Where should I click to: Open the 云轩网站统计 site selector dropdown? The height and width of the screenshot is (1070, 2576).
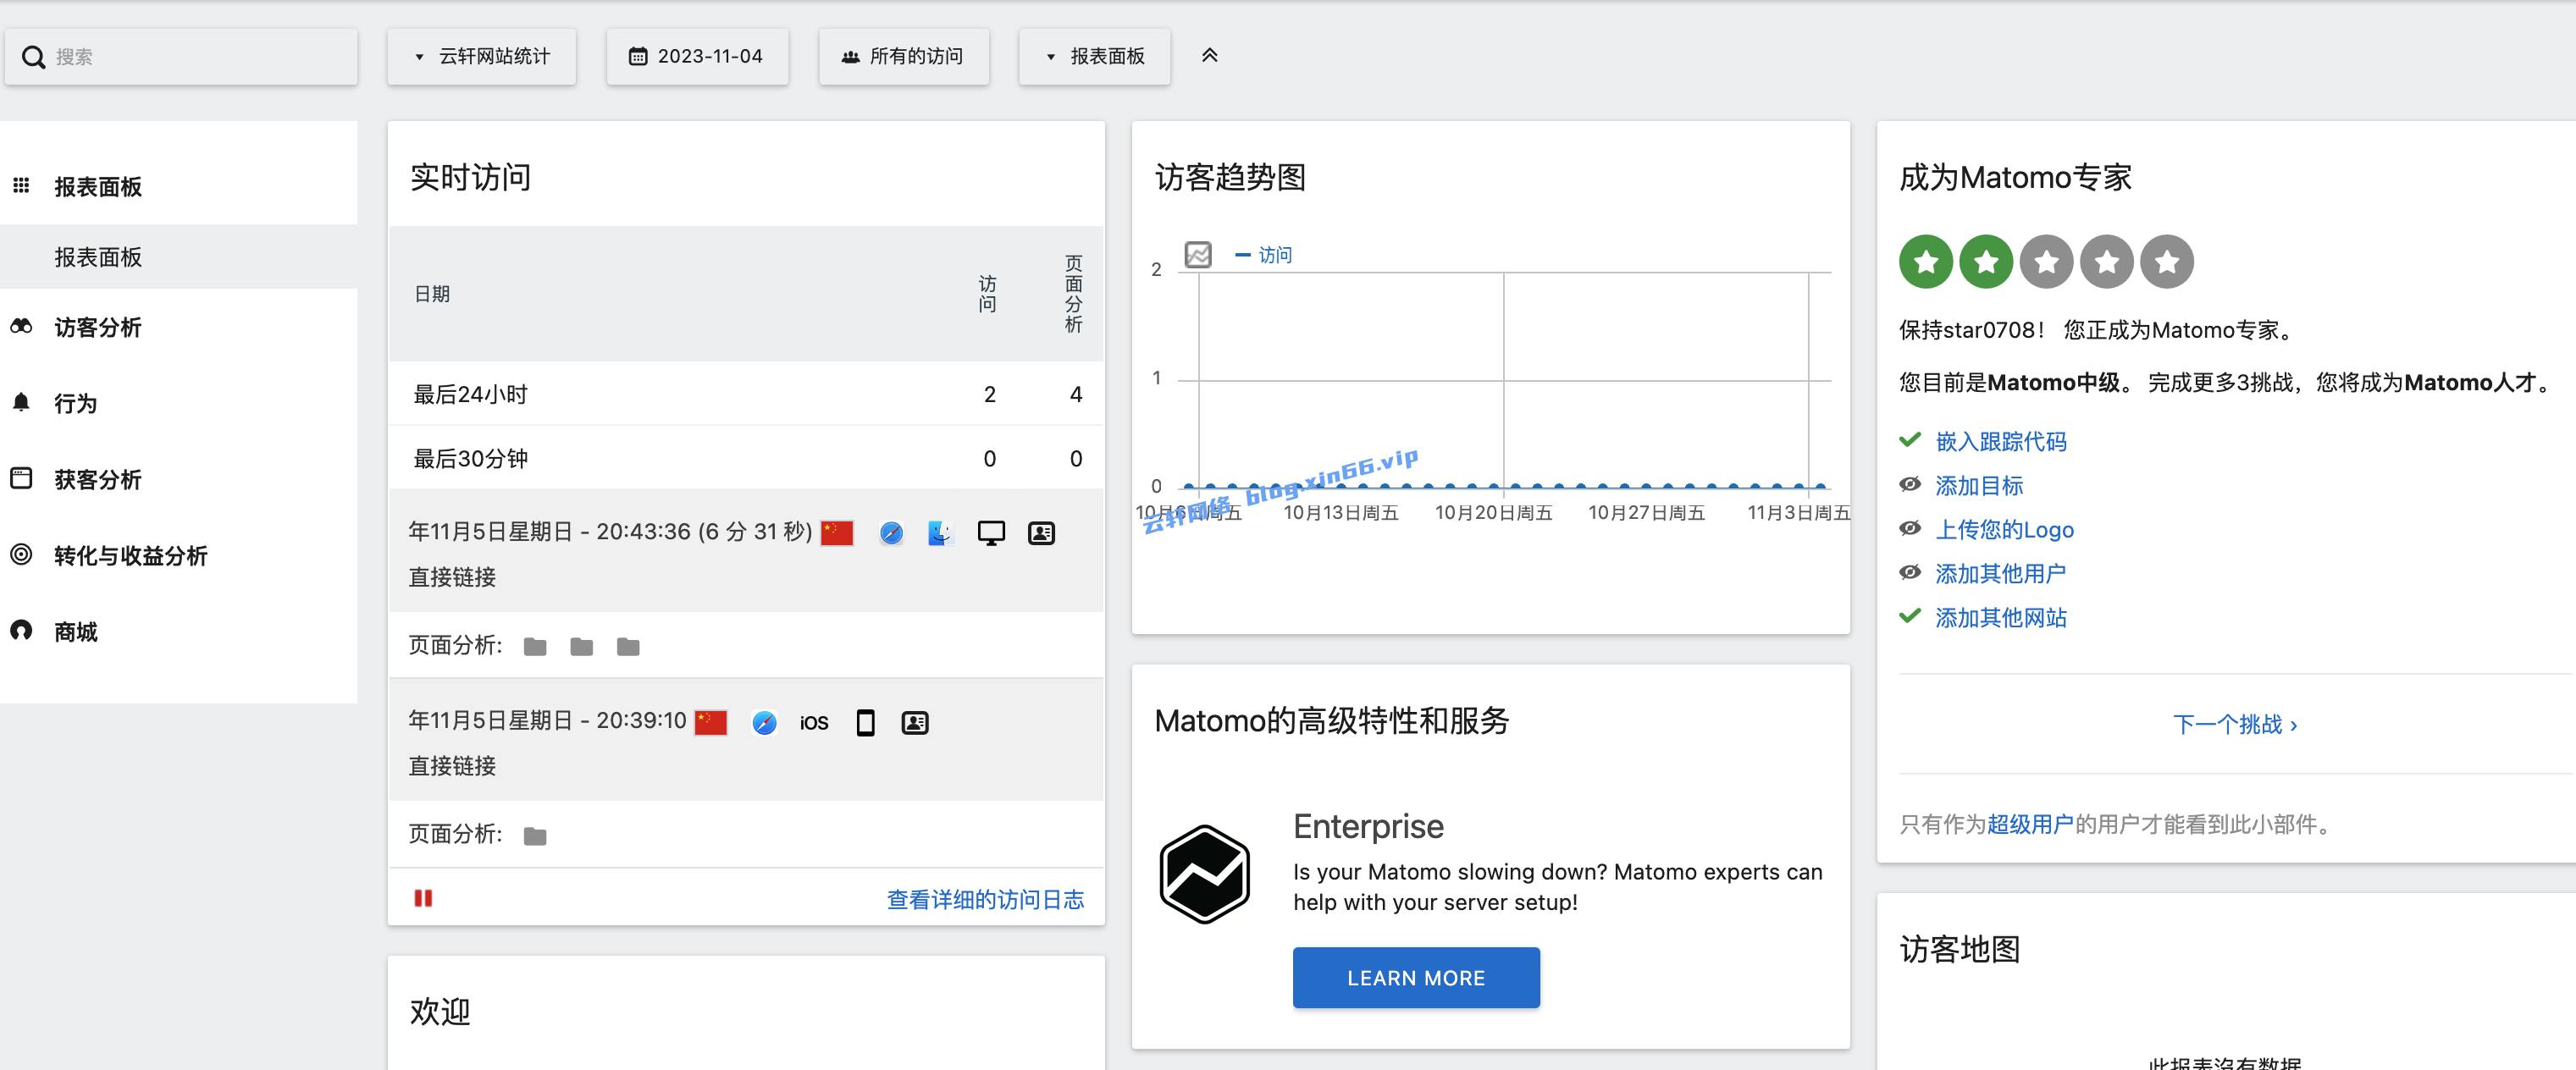click(482, 57)
